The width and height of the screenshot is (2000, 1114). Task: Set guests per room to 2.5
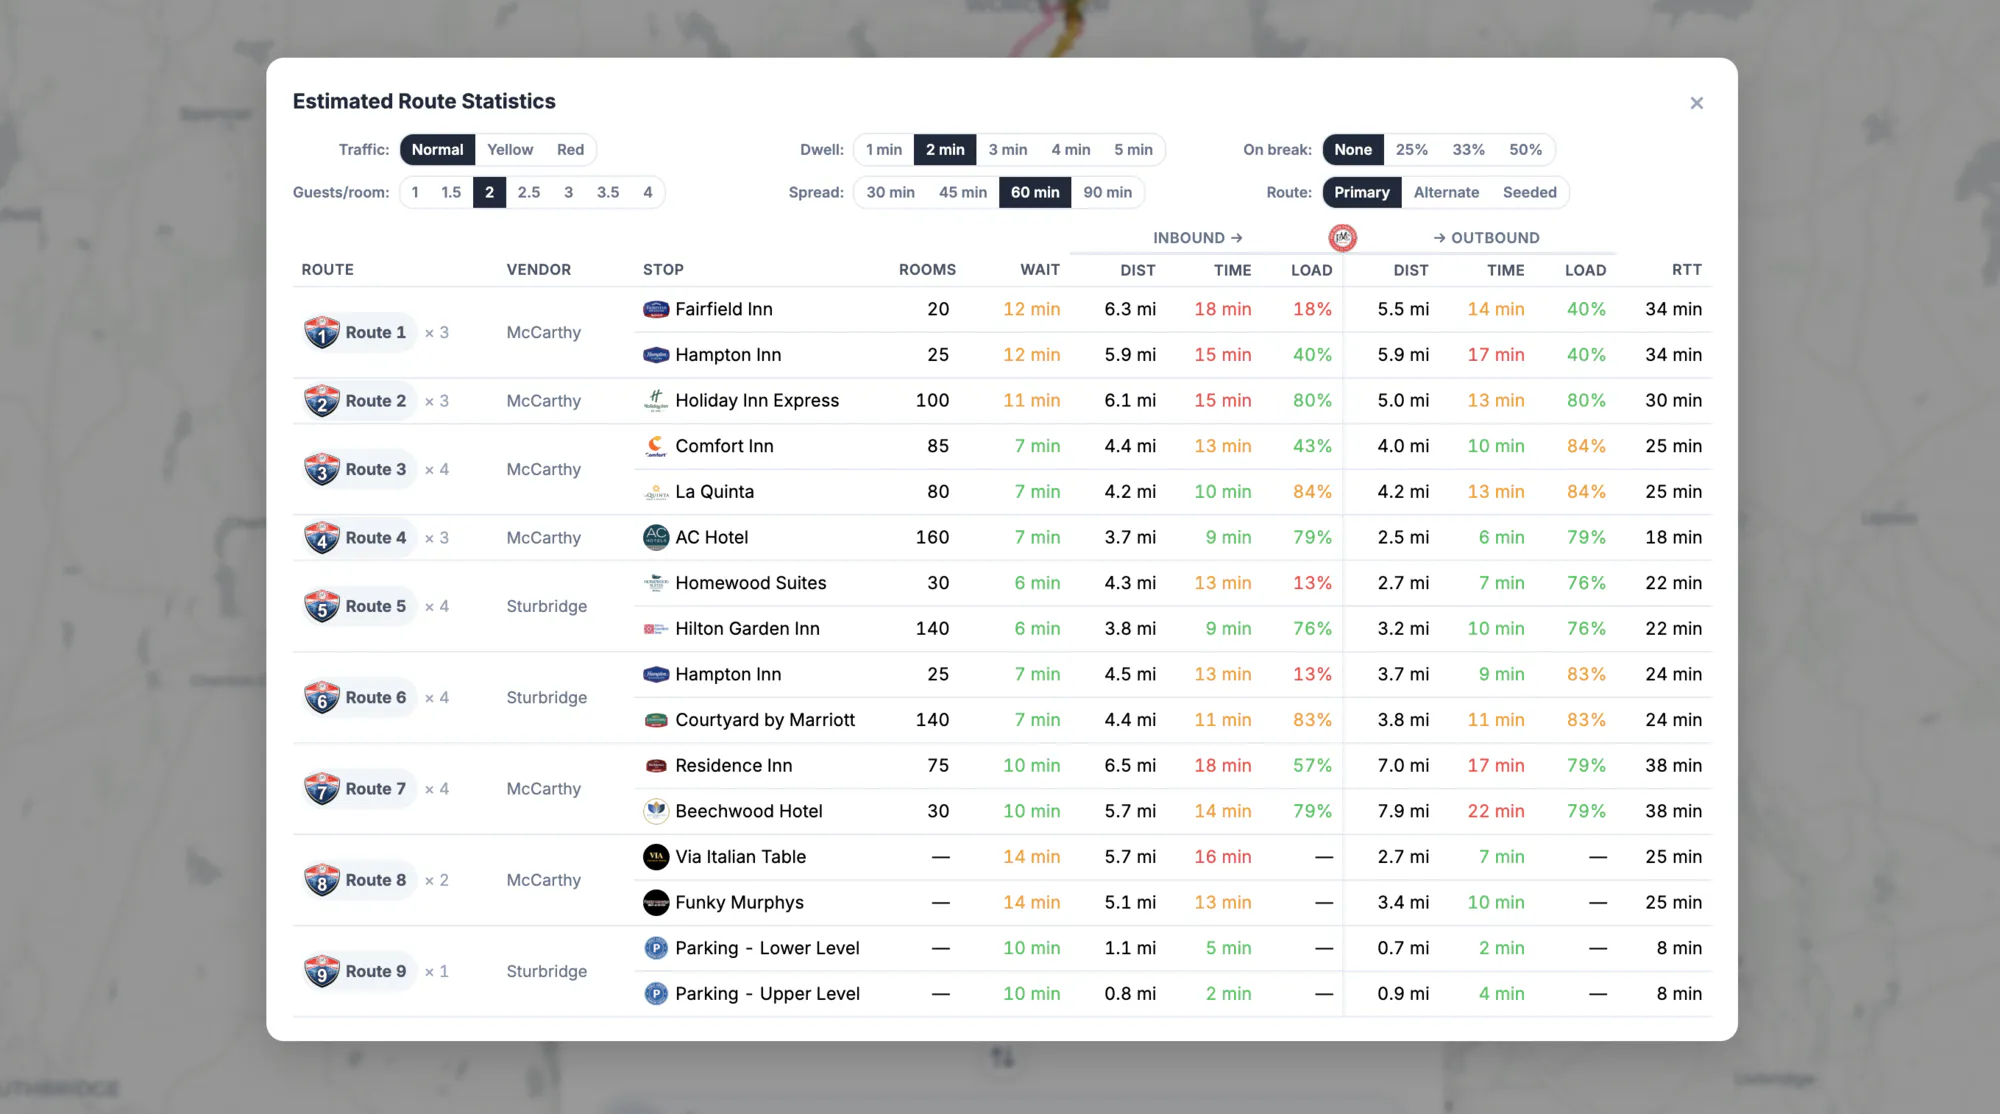[x=528, y=193]
